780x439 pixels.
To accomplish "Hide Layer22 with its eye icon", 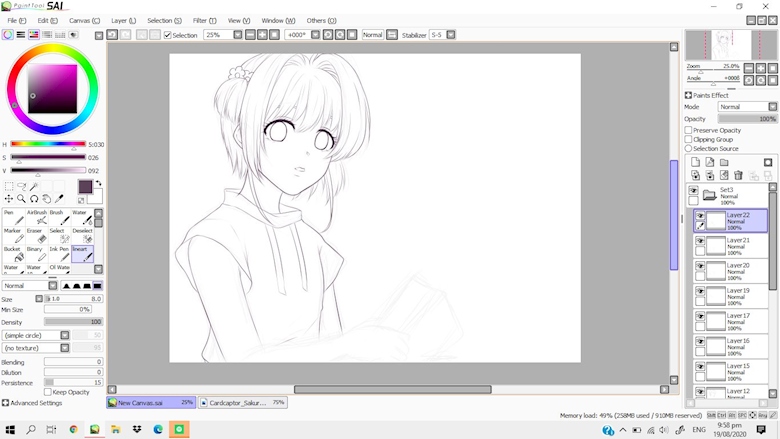I will point(700,216).
